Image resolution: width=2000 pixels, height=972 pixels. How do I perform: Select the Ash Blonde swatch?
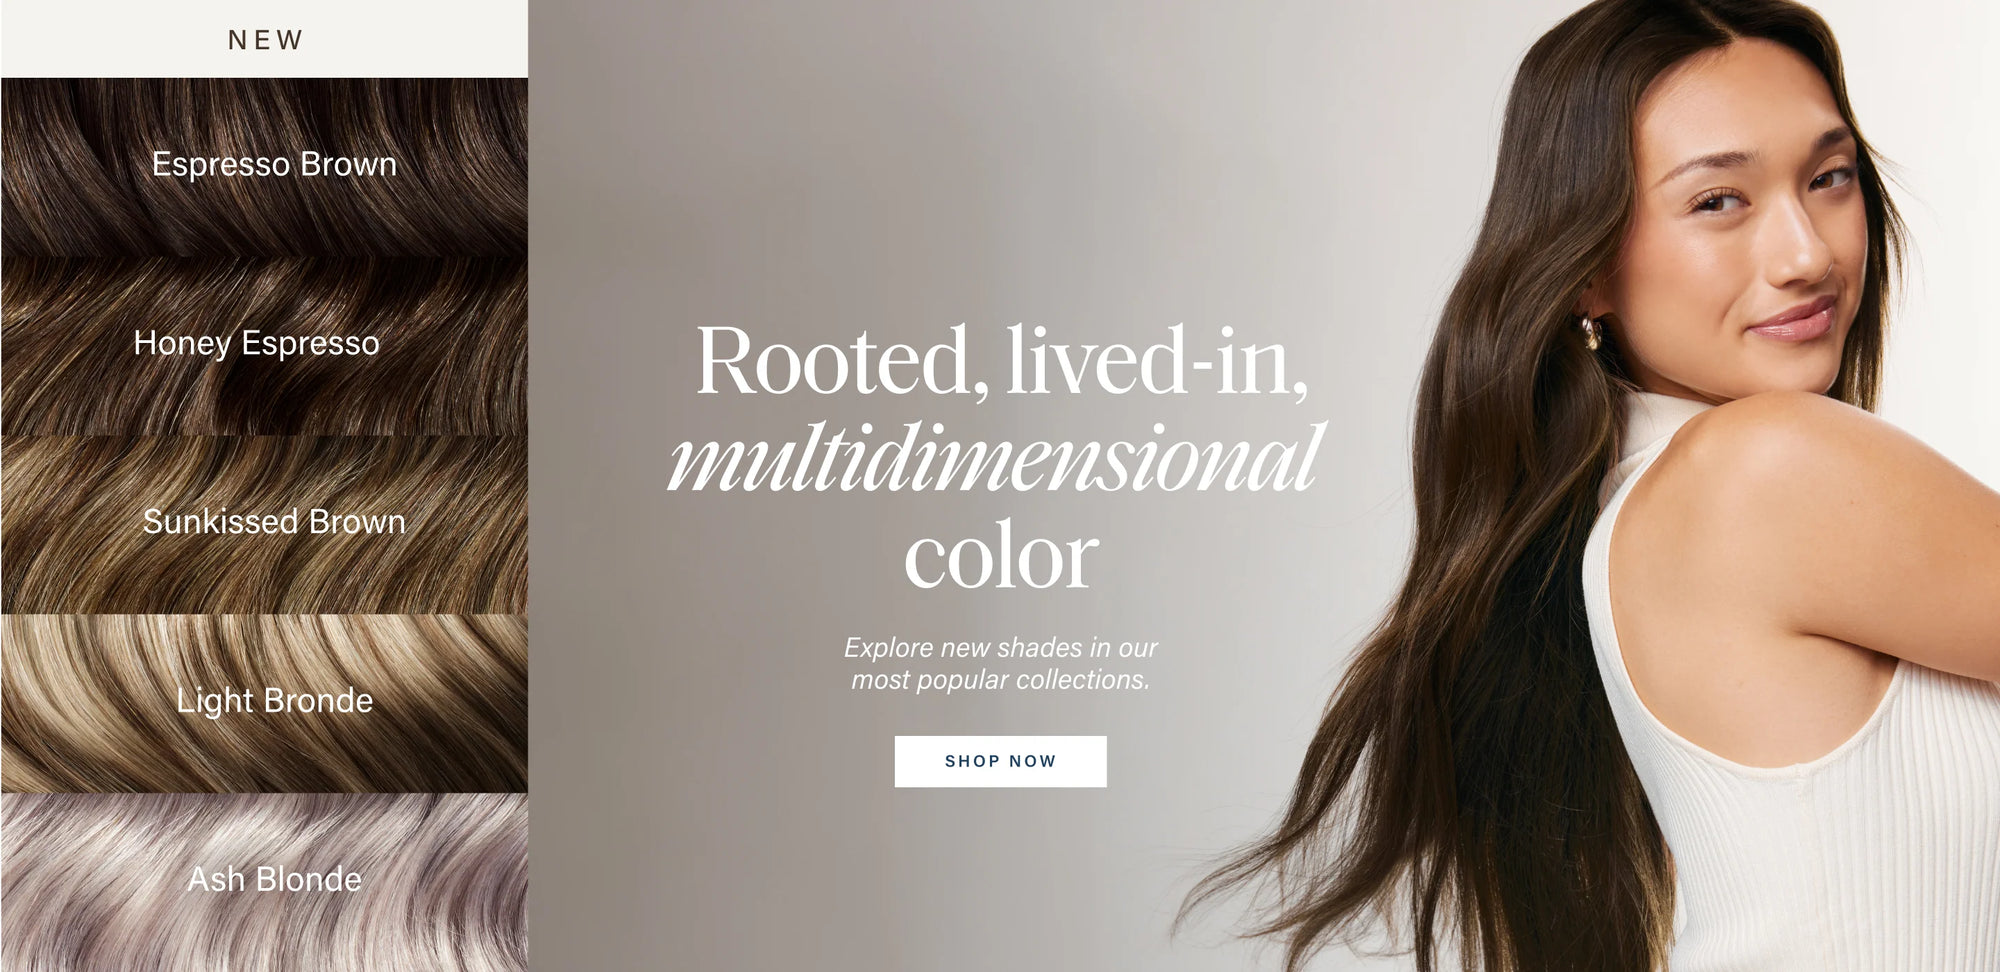[x=264, y=882]
